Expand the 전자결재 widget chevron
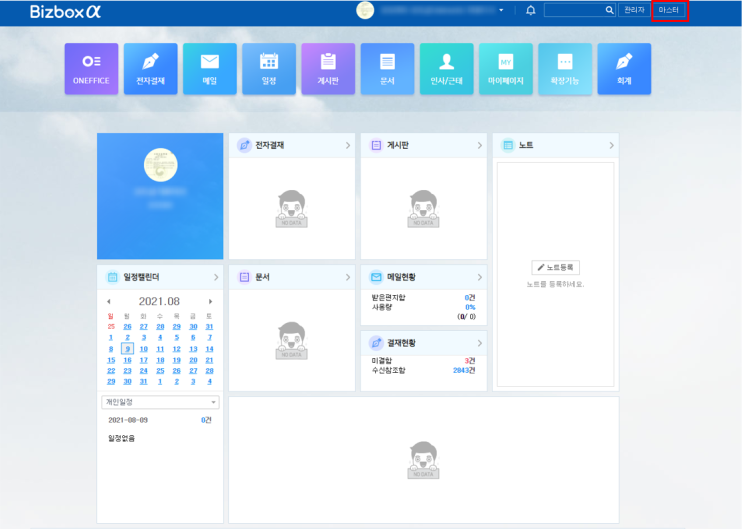The image size is (743, 529). coord(348,146)
